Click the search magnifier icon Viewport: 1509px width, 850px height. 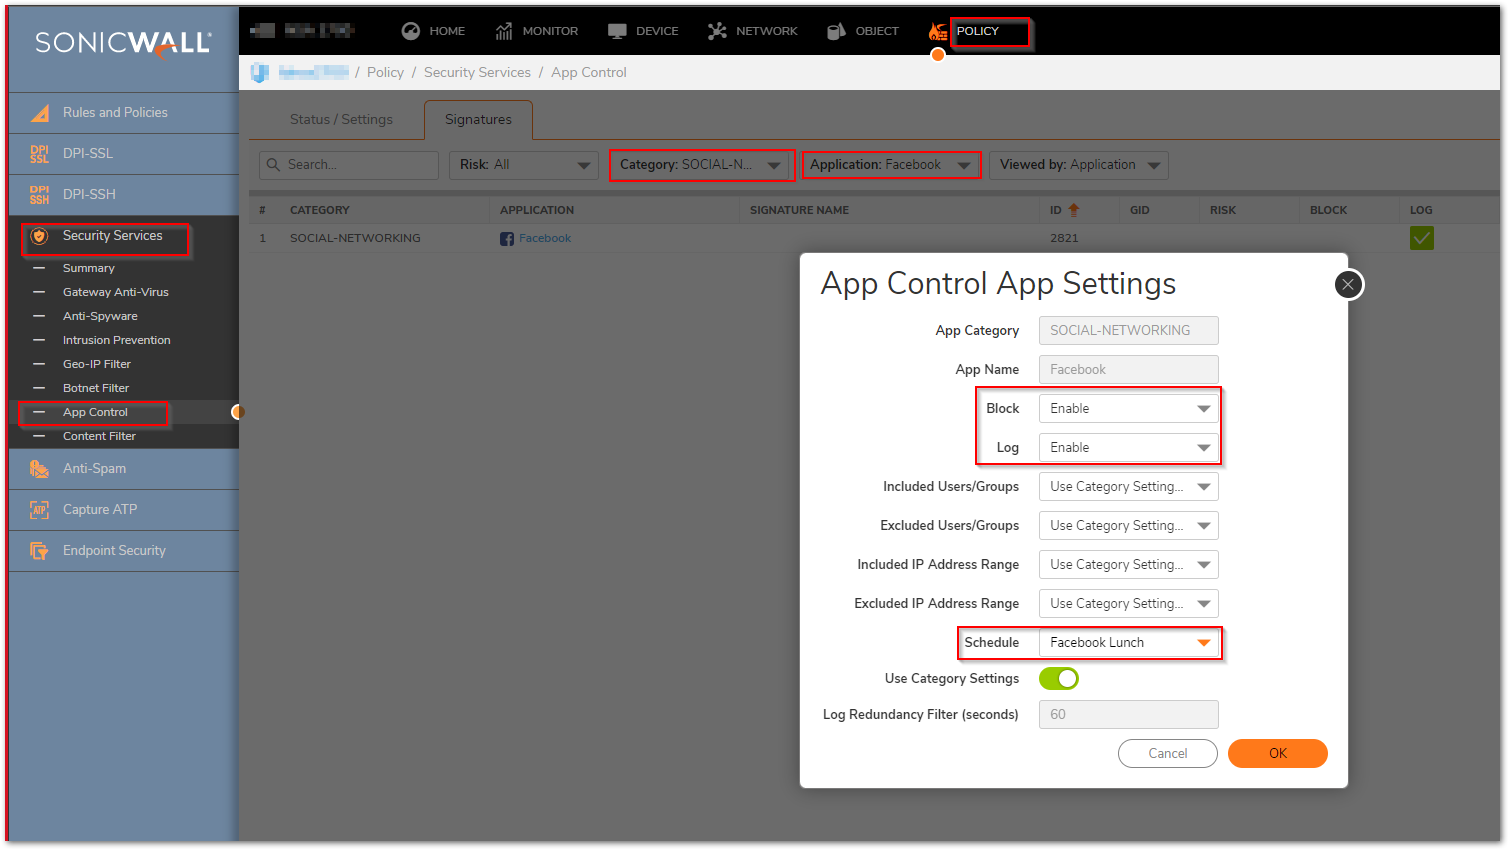(x=273, y=165)
